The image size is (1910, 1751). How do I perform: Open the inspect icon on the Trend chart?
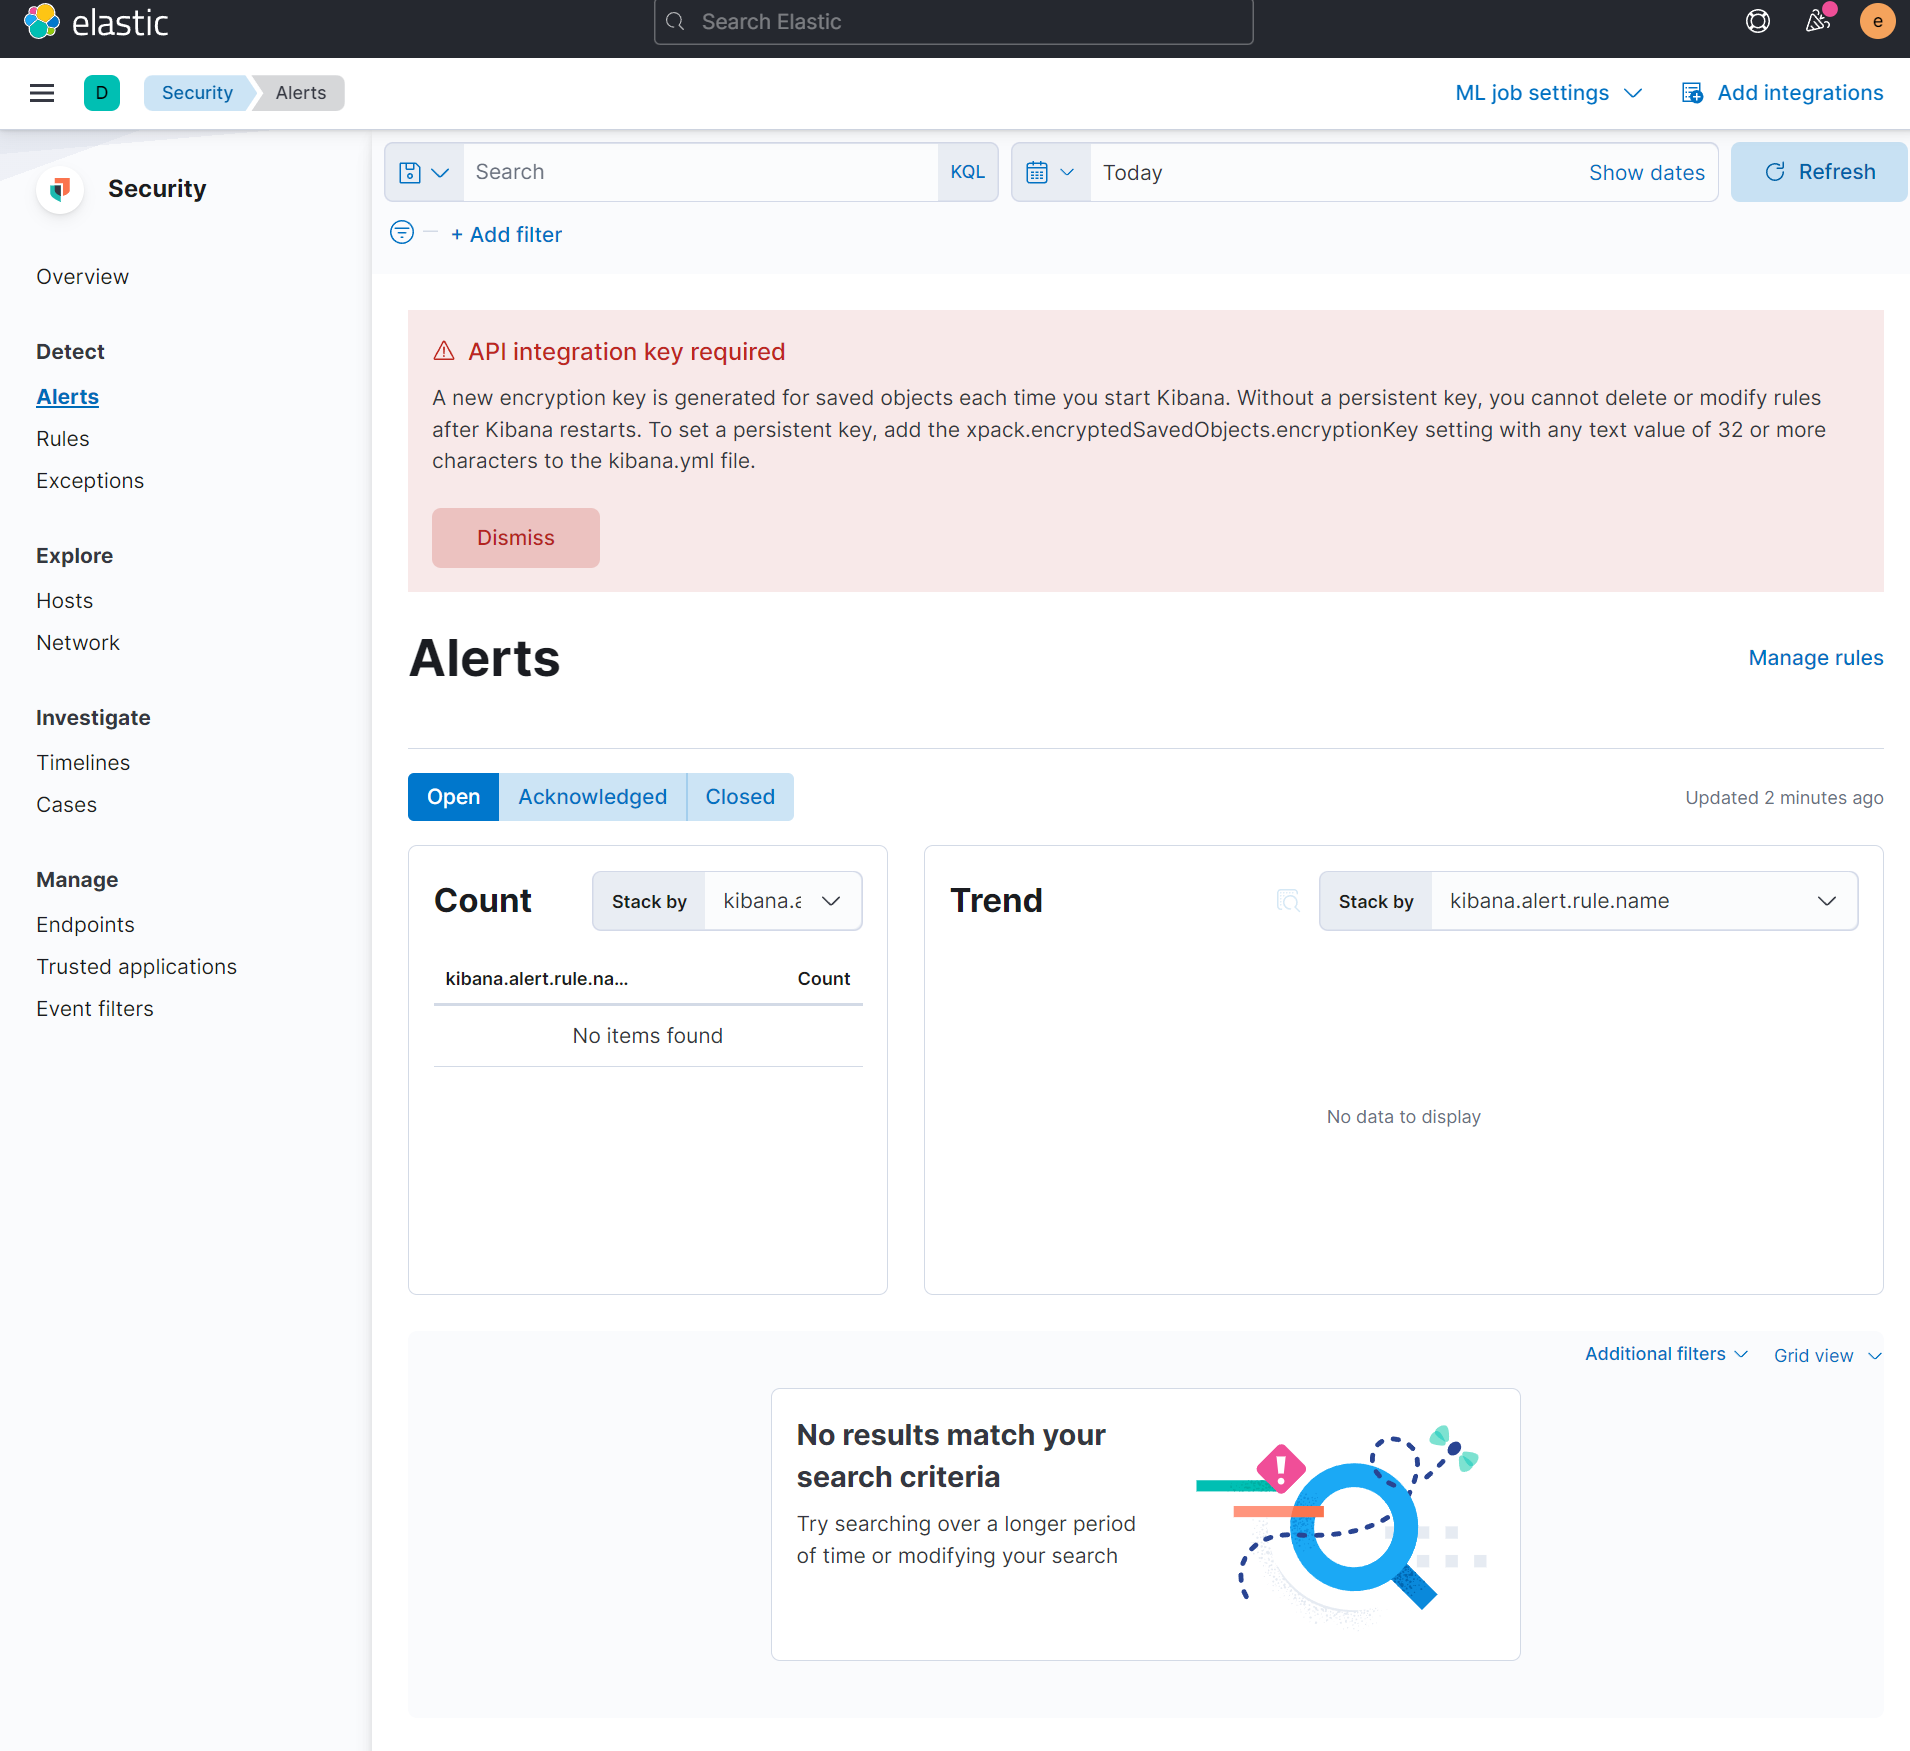tap(1288, 900)
